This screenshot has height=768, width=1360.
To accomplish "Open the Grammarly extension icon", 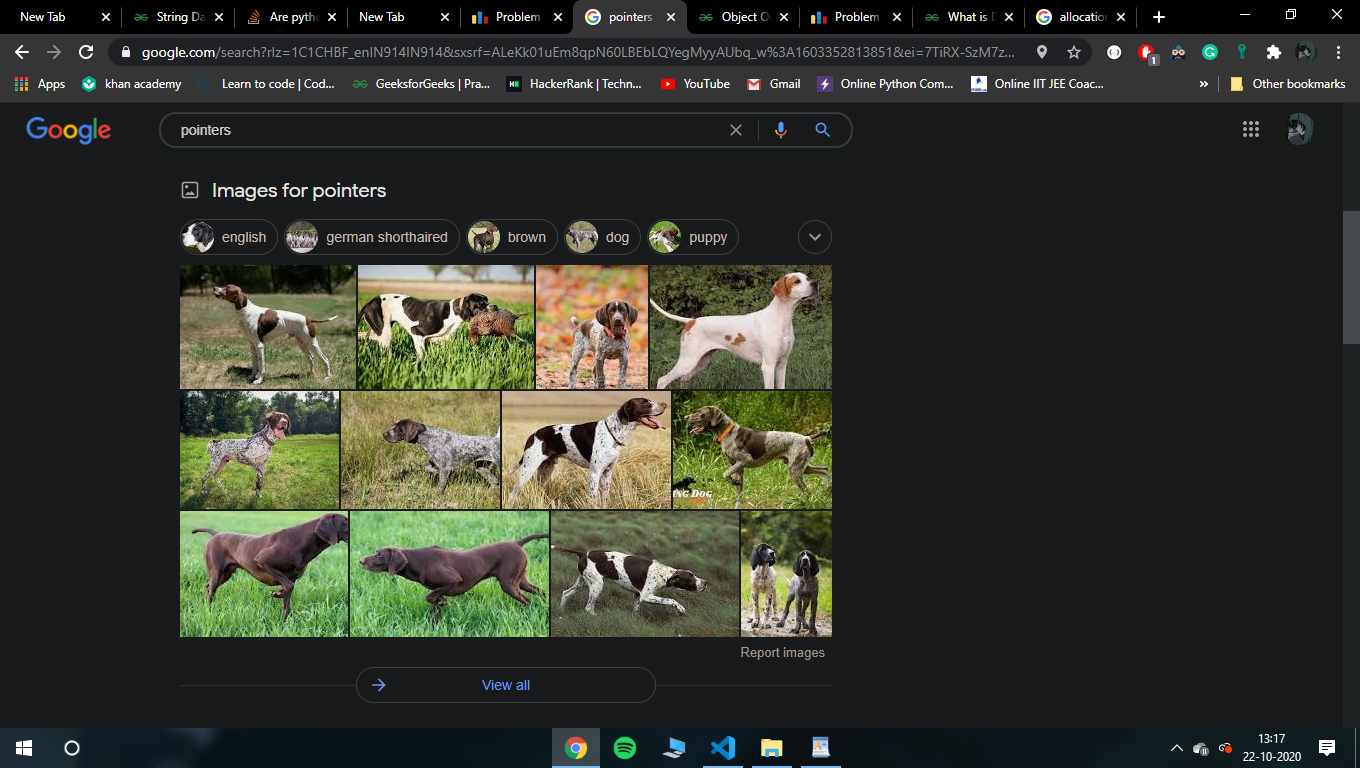I will 1210,50.
